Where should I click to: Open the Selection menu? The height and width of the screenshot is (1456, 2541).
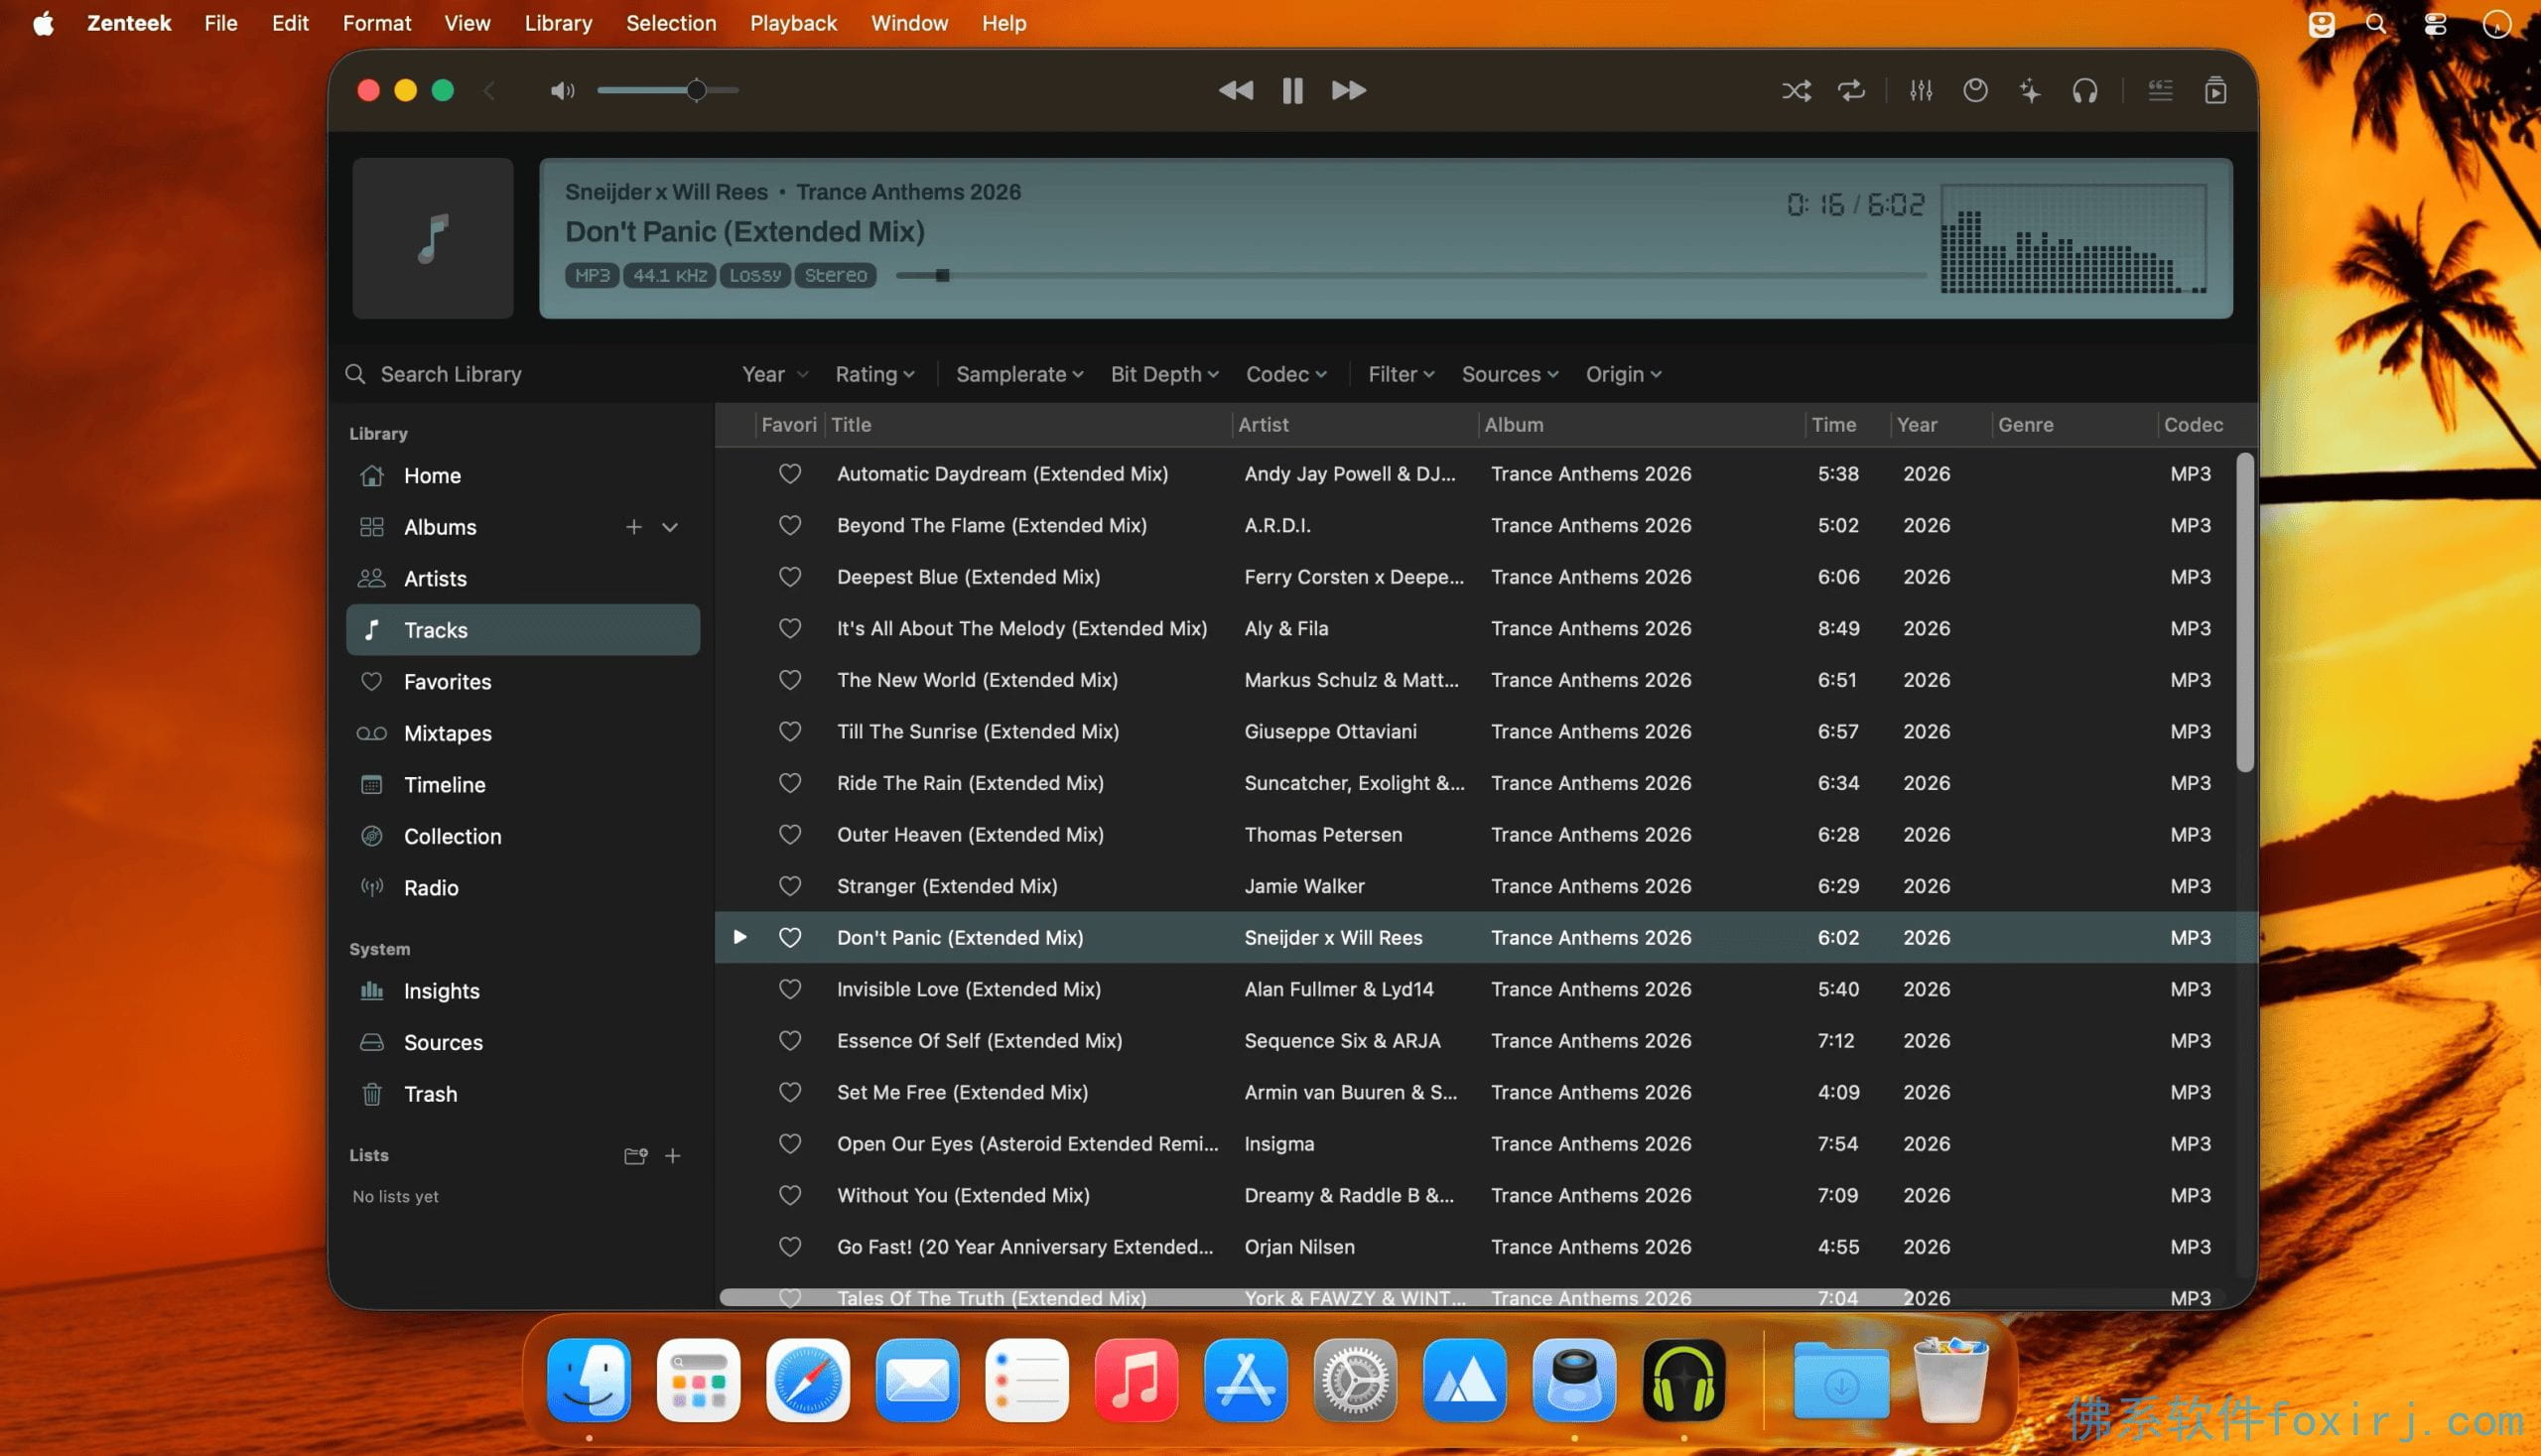click(671, 23)
